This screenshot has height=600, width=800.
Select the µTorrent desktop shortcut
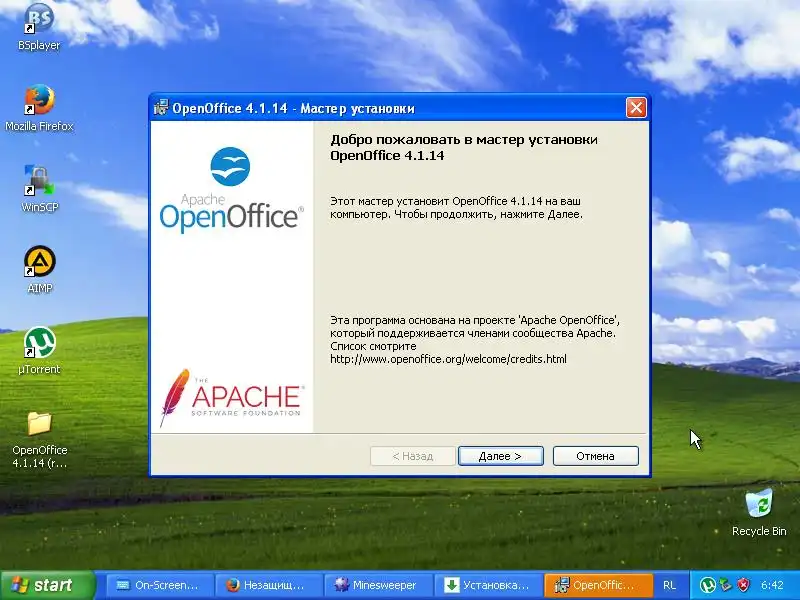coord(39,351)
